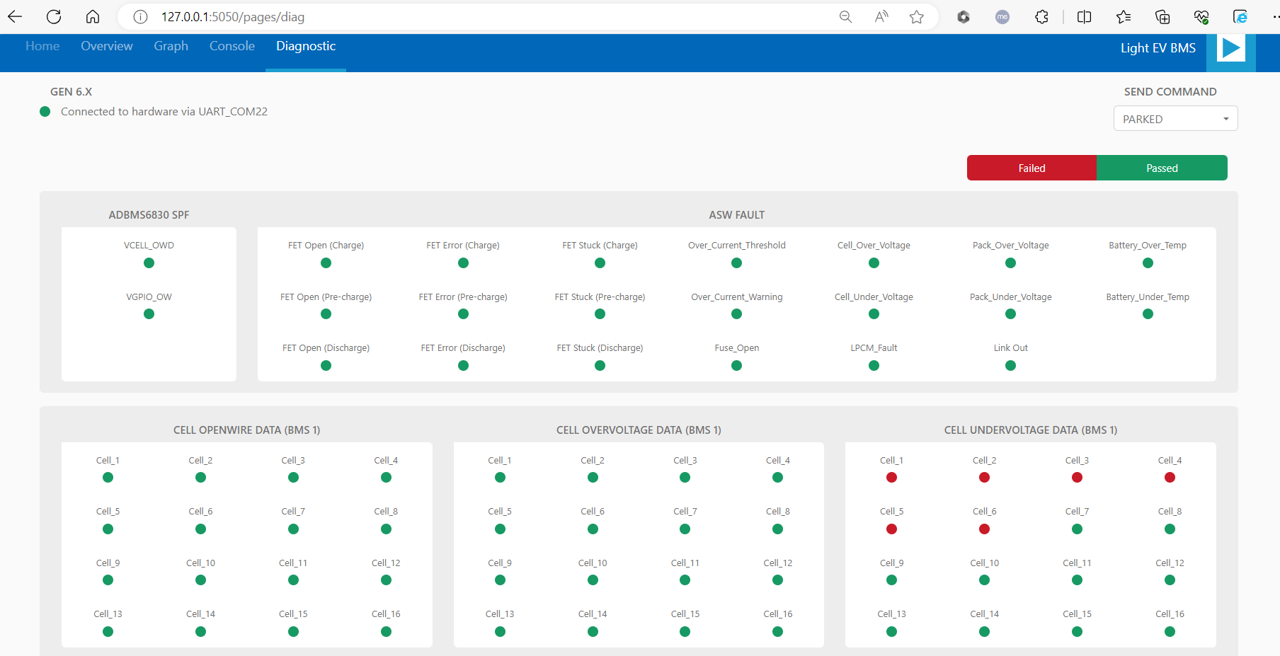Open the PARKED send command dropdown
Image resolution: width=1280 pixels, height=656 pixels.
pyautogui.click(x=1175, y=118)
